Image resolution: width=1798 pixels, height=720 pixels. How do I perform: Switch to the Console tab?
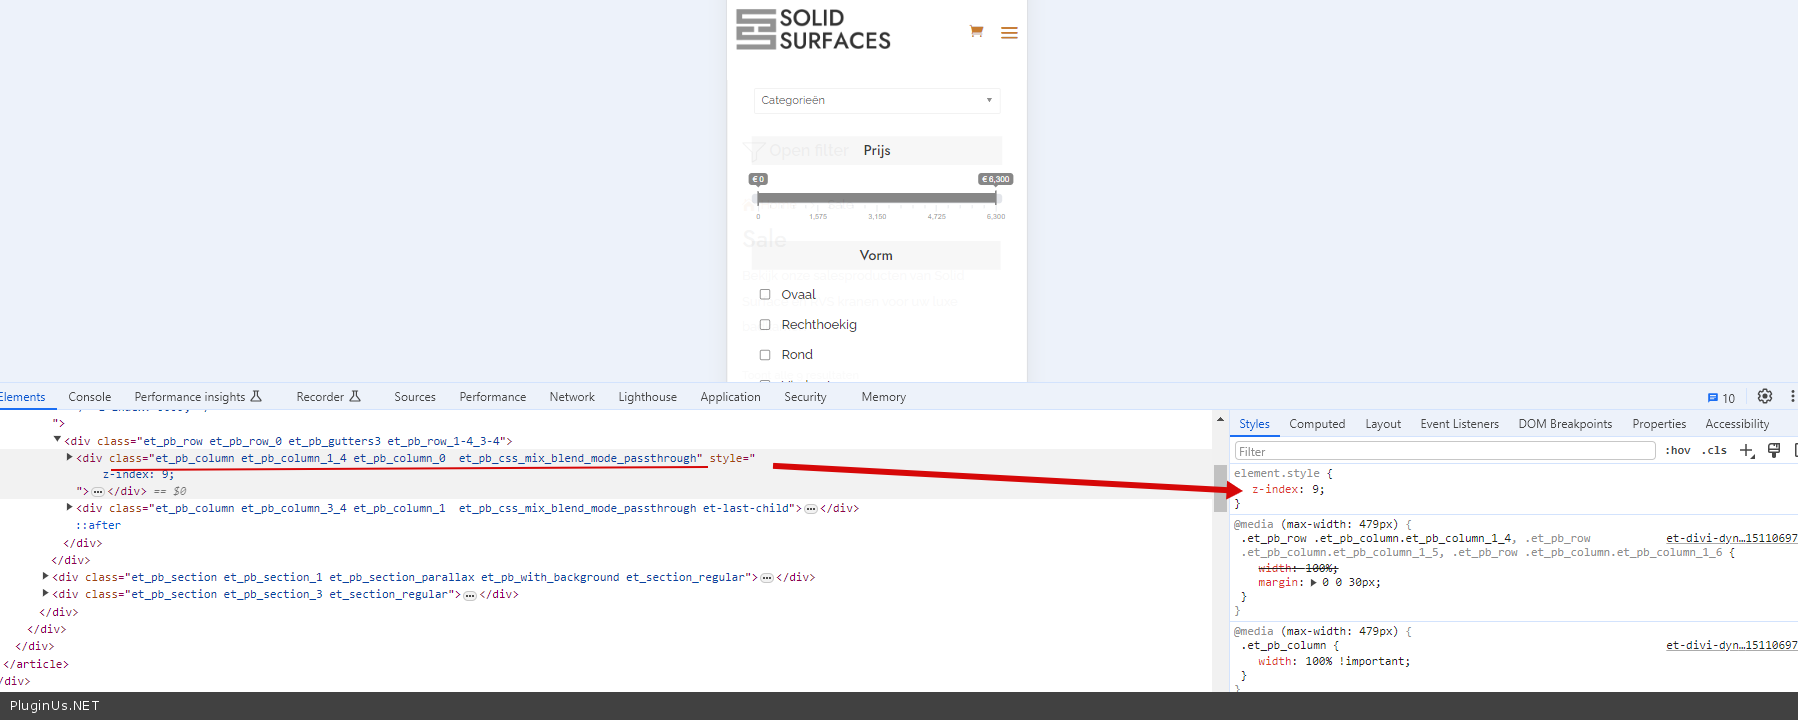(89, 397)
